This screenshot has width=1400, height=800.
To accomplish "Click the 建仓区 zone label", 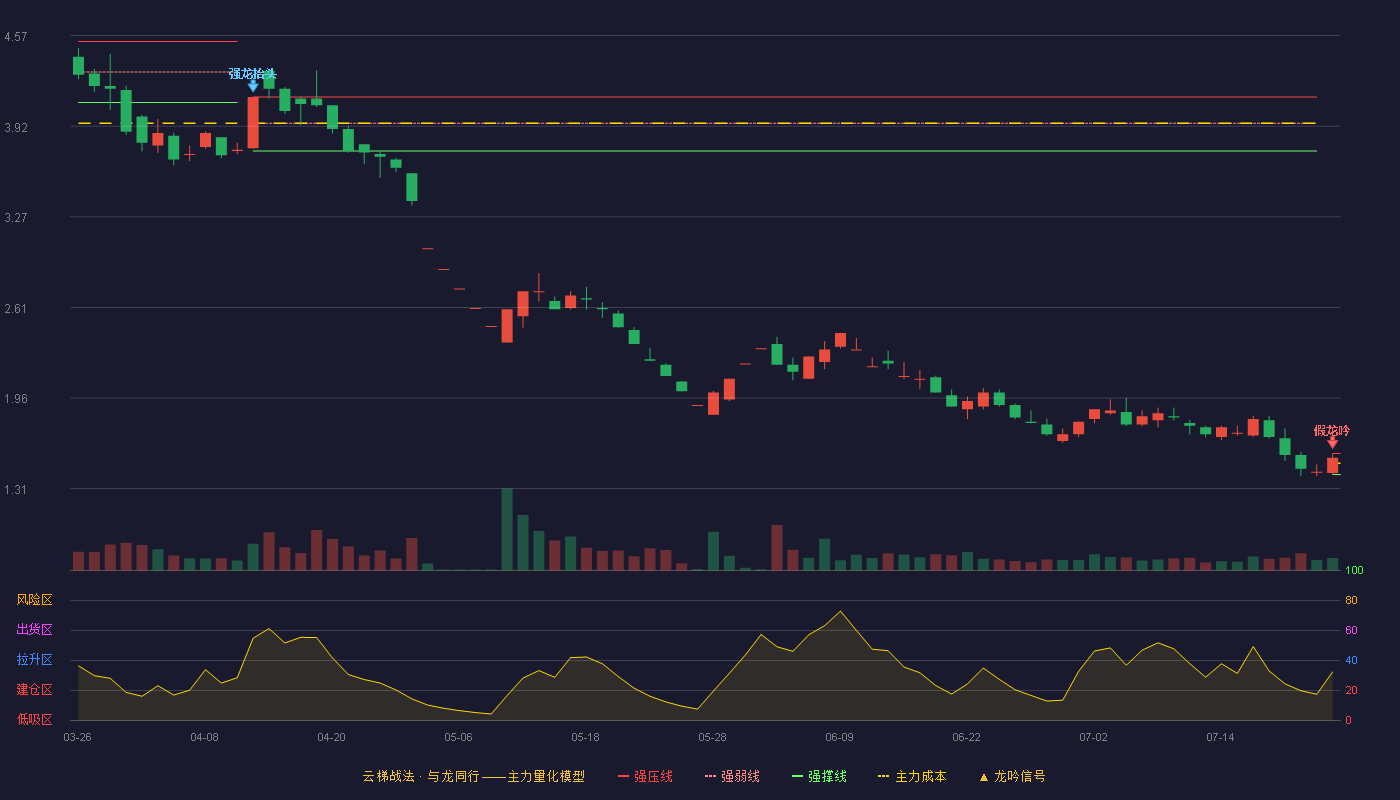I will (35, 690).
